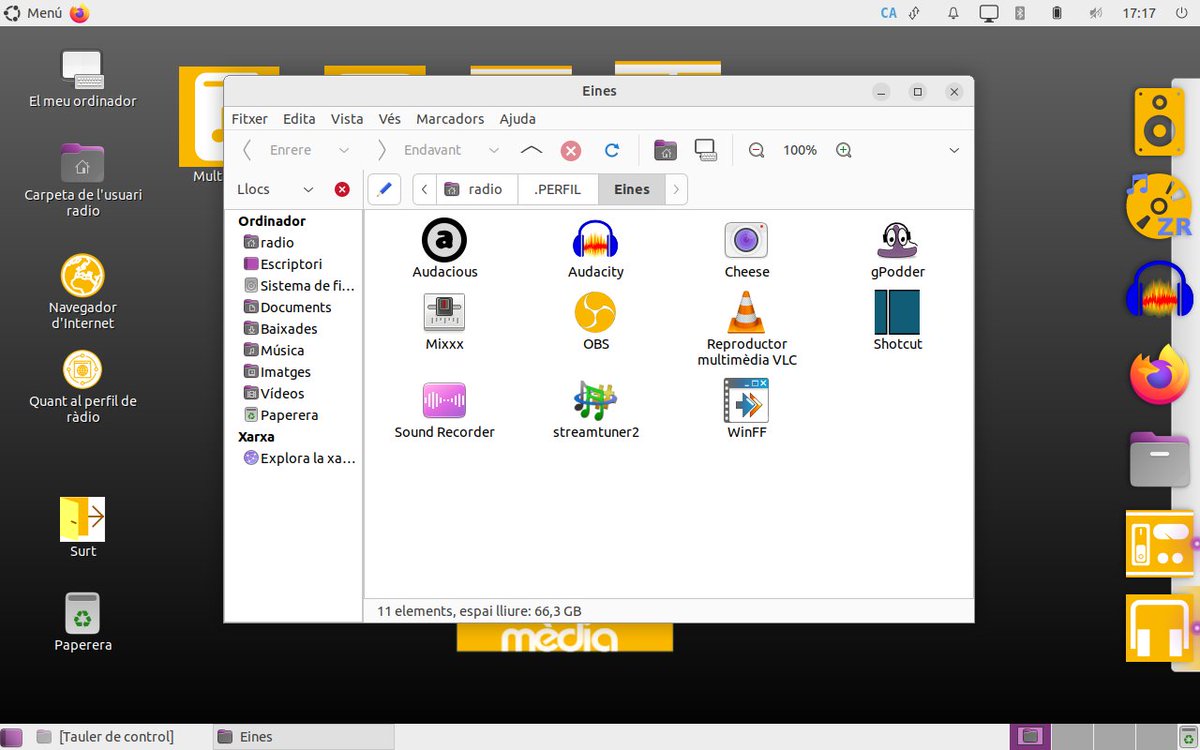Close the Llocs side pane
This screenshot has width=1200, height=750.
click(x=342, y=189)
